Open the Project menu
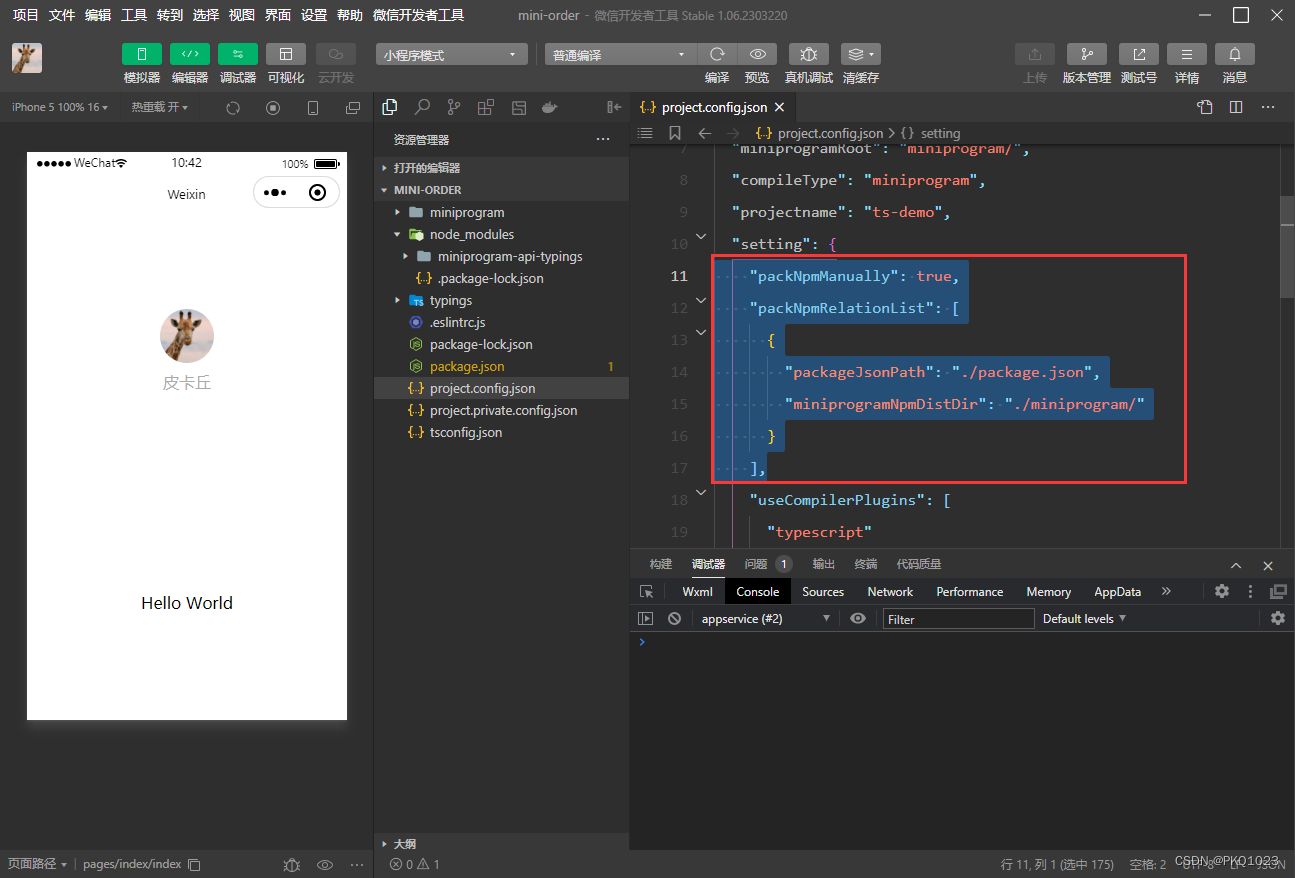This screenshot has height=878, width=1295. pos(25,15)
